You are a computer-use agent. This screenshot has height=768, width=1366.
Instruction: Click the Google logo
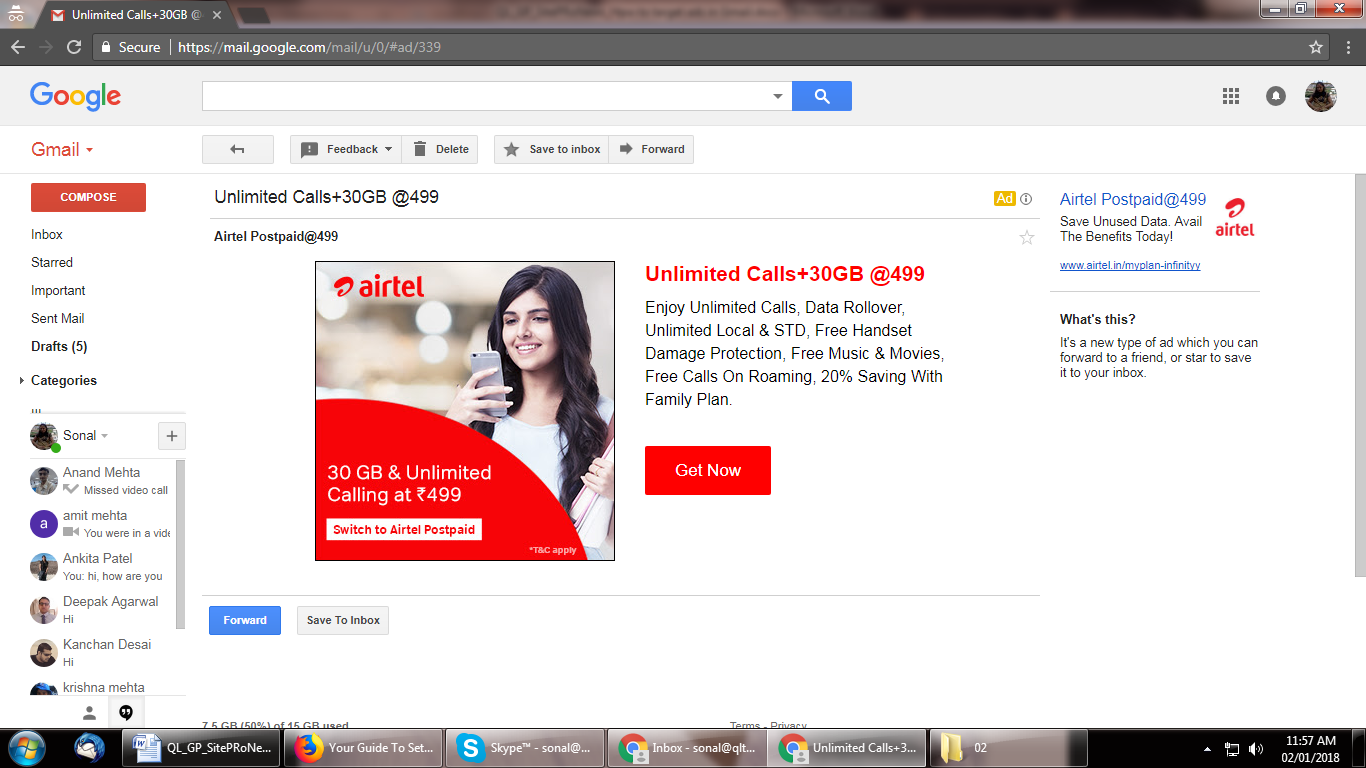click(x=75, y=96)
